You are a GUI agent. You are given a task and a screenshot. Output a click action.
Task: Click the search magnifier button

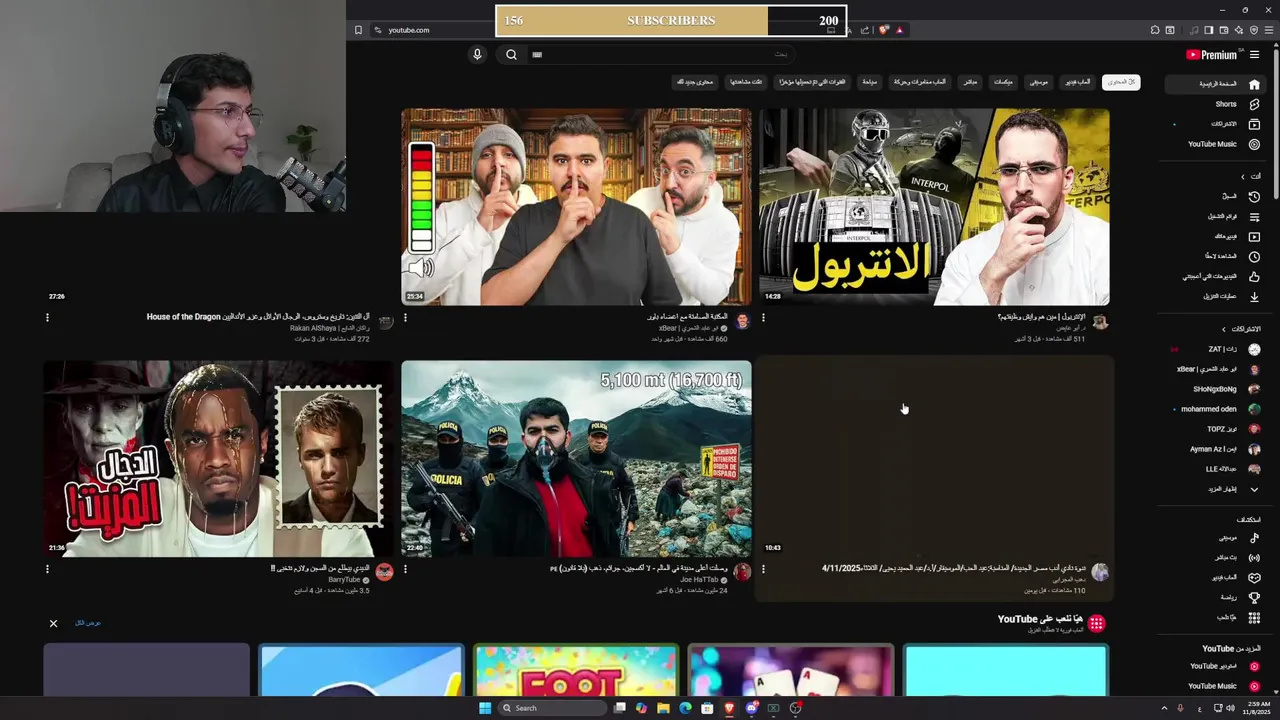click(511, 55)
